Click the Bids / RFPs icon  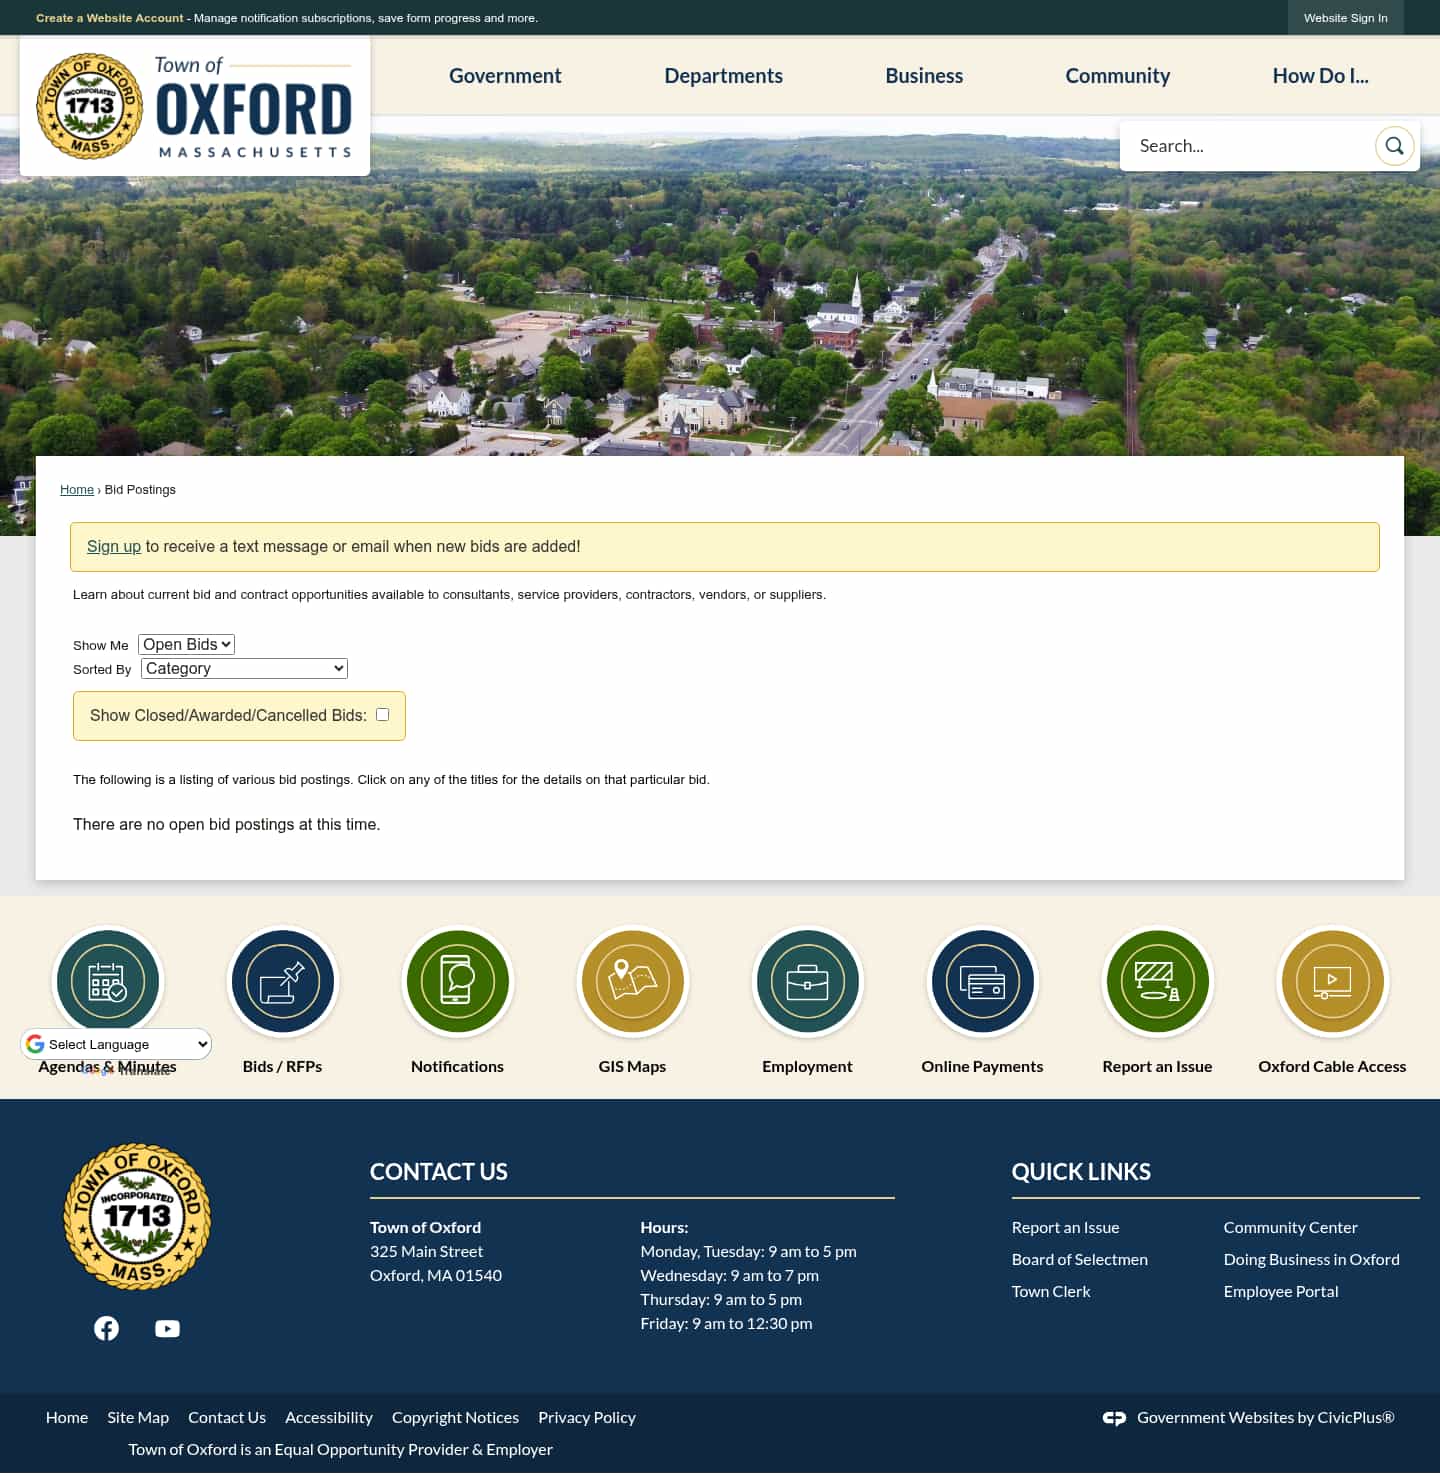(283, 981)
